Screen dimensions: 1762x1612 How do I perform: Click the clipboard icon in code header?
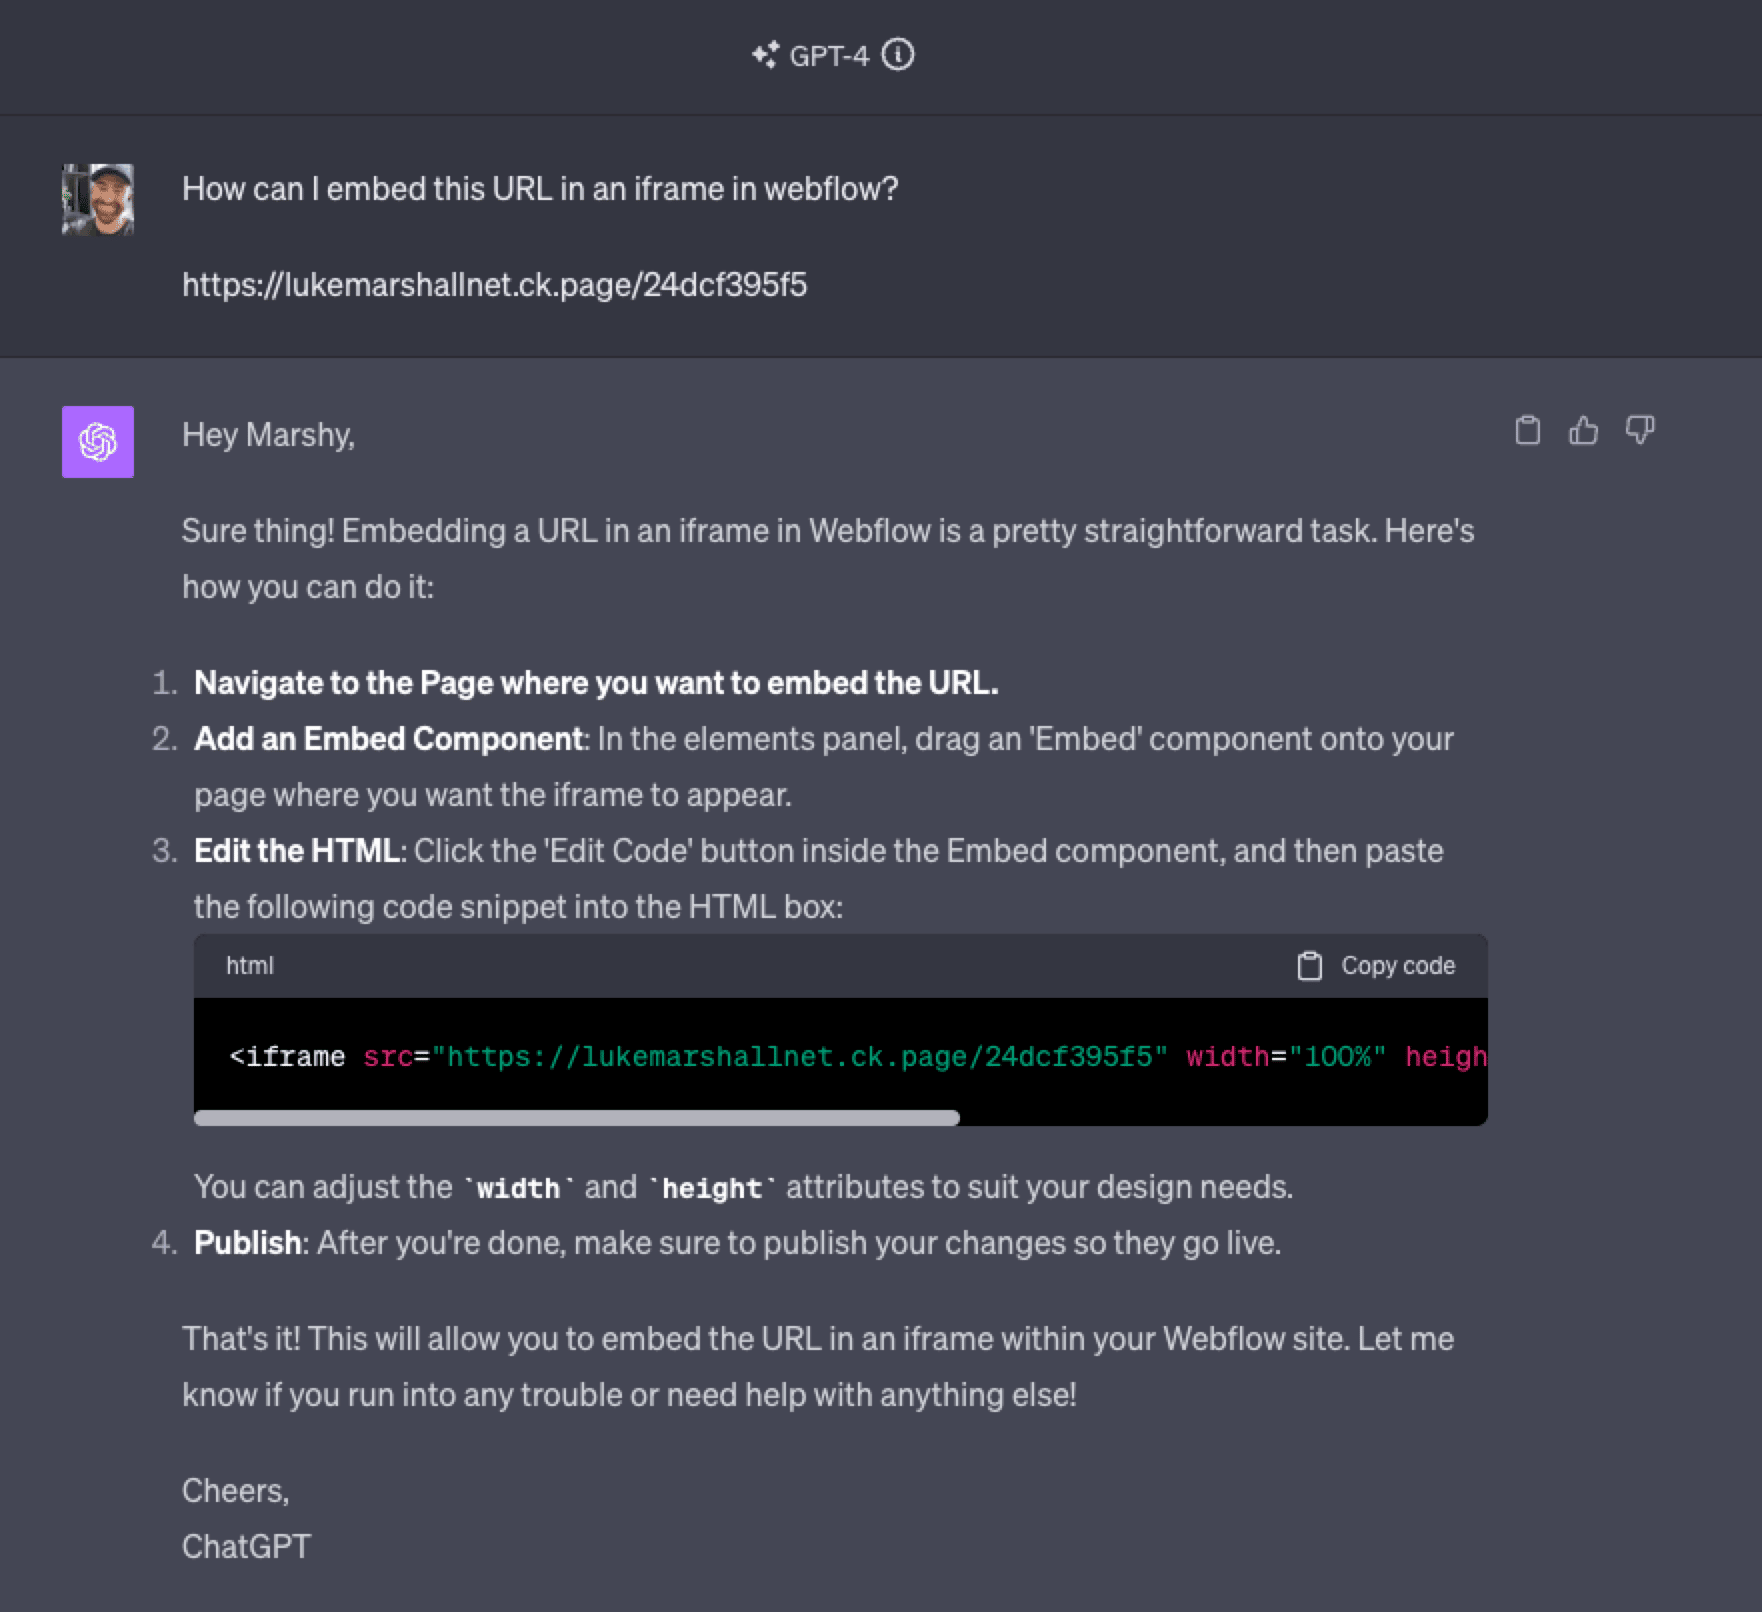tap(1309, 965)
